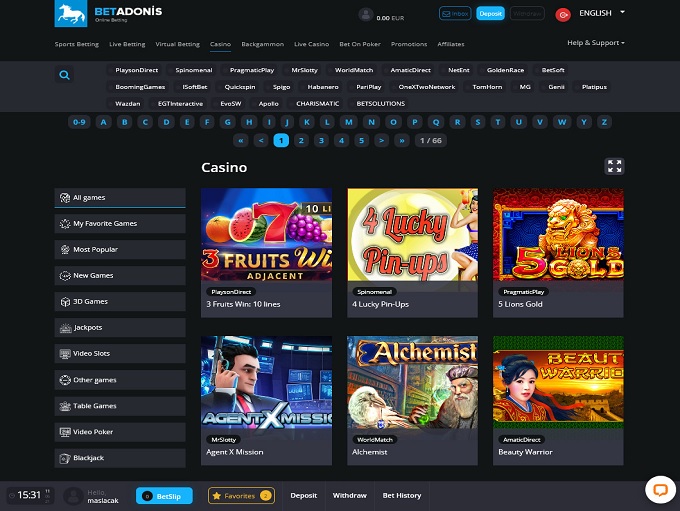This screenshot has height=511, width=680.
Task: Go to next page with > arrow
Action: click(381, 141)
